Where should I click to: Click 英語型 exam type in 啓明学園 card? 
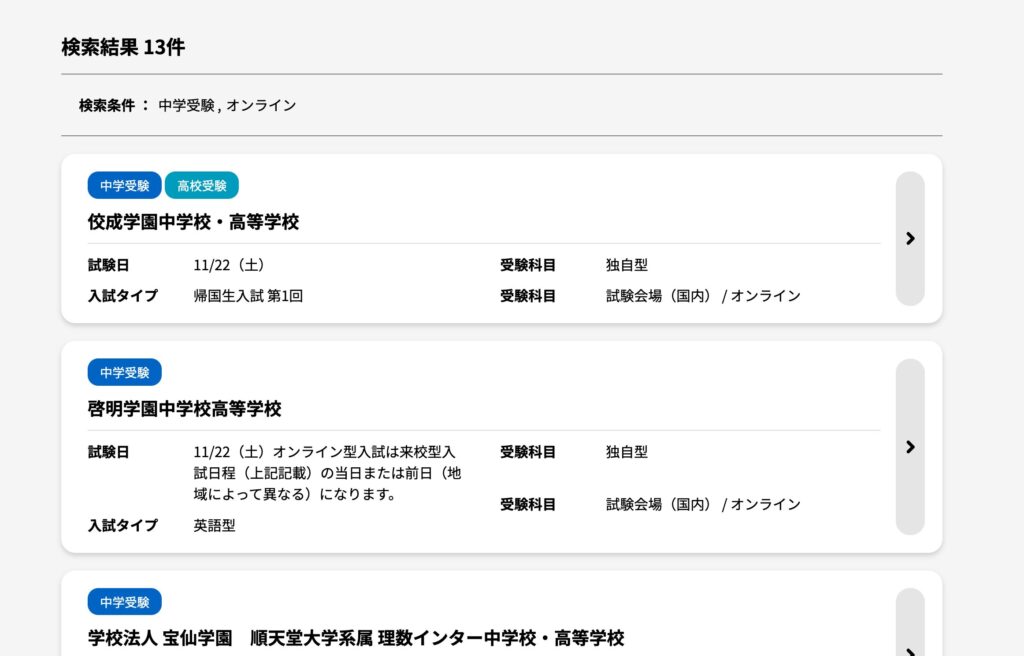pyautogui.click(x=215, y=525)
